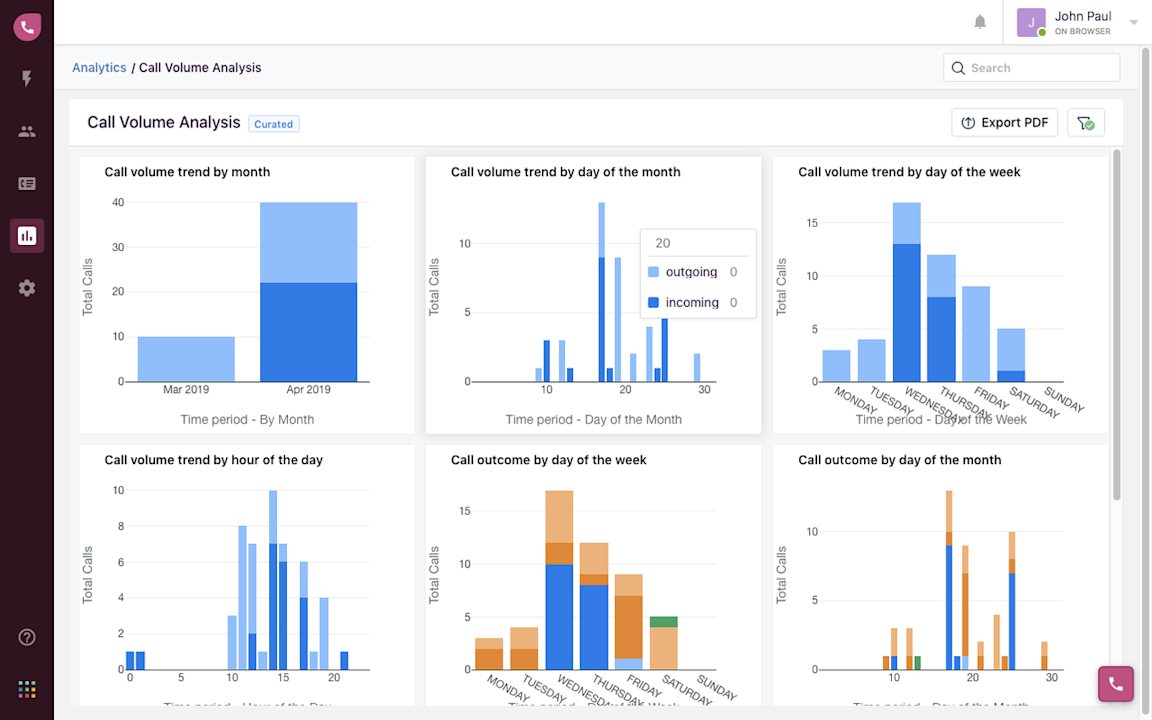Image resolution: width=1152 pixels, height=720 pixels.
Task: Open the notifications bell
Action: 980,22
